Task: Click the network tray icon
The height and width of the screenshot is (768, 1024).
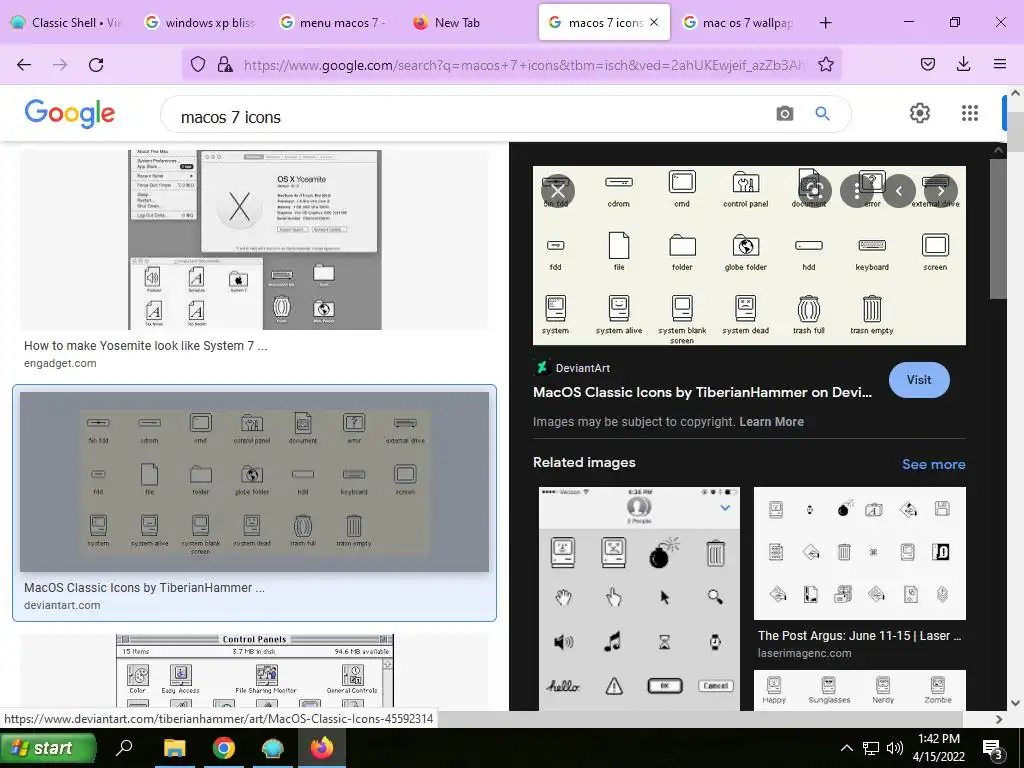Action: pyautogui.click(x=871, y=748)
